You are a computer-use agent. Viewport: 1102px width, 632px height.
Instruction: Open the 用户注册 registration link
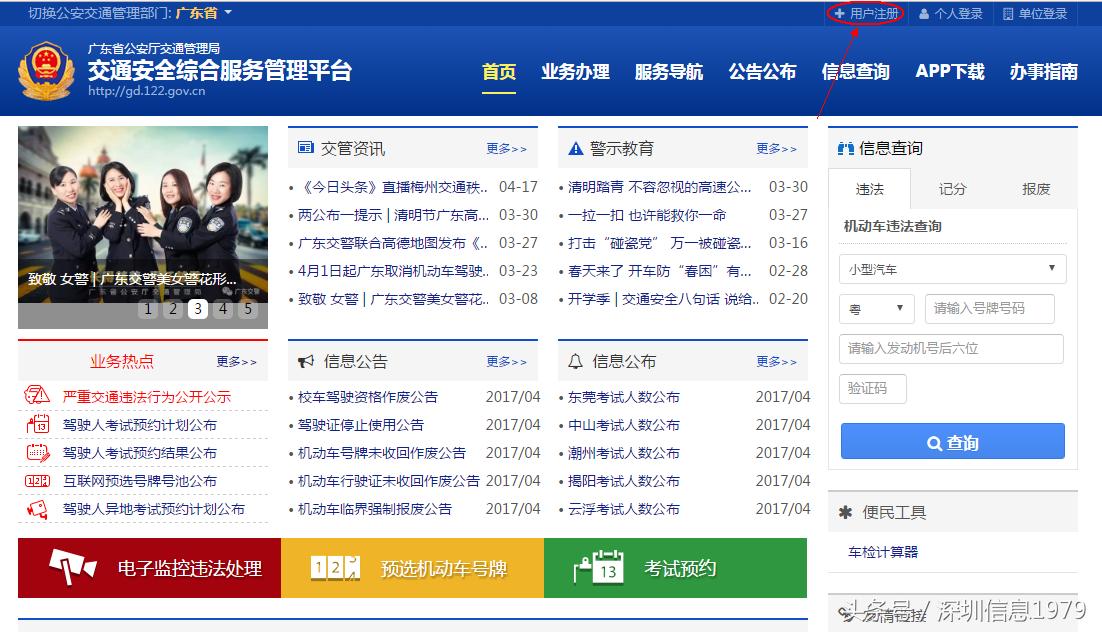[x=864, y=13]
